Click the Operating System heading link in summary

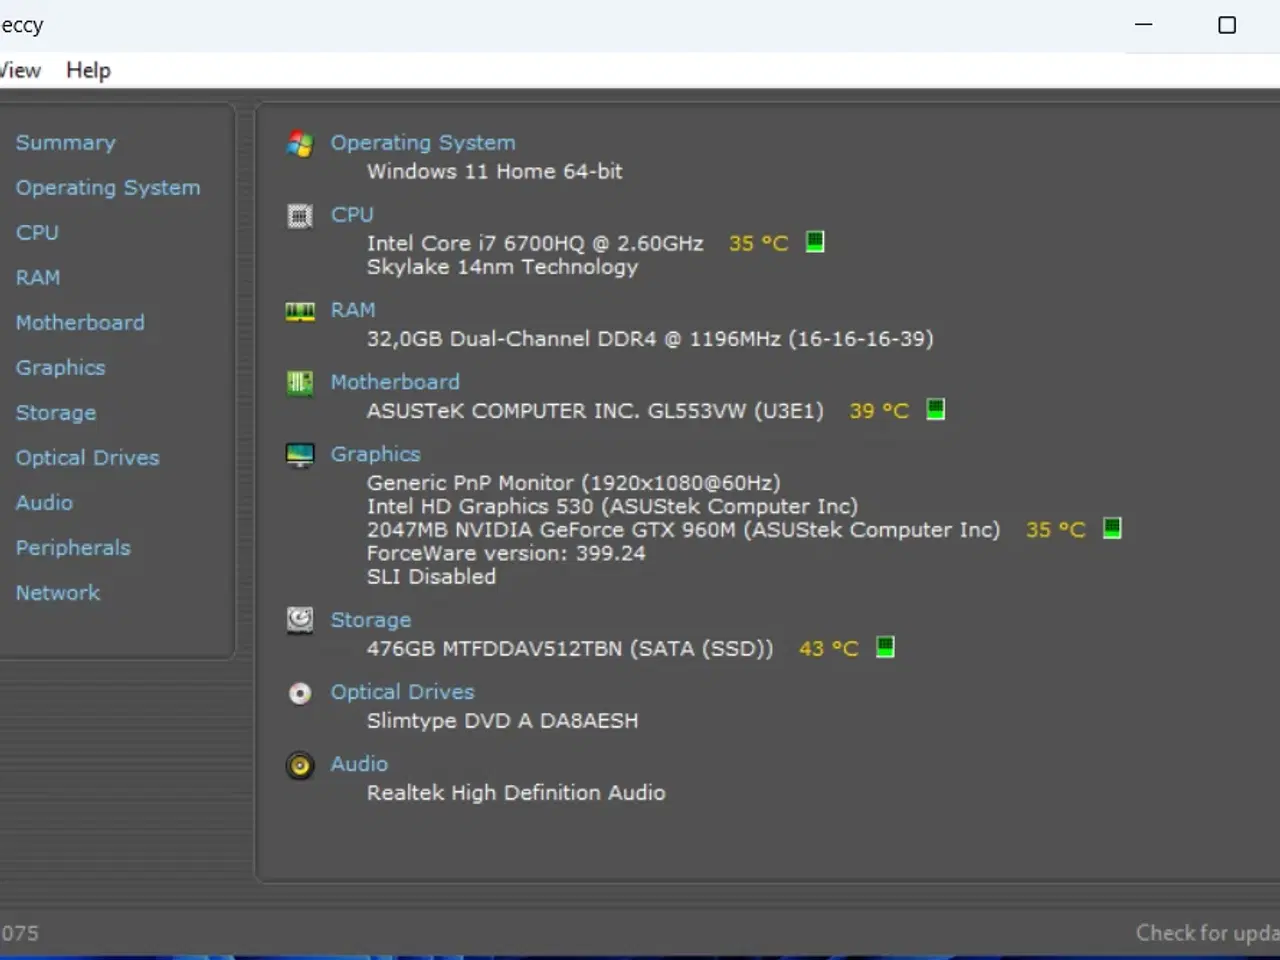pyautogui.click(x=423, y=143)
